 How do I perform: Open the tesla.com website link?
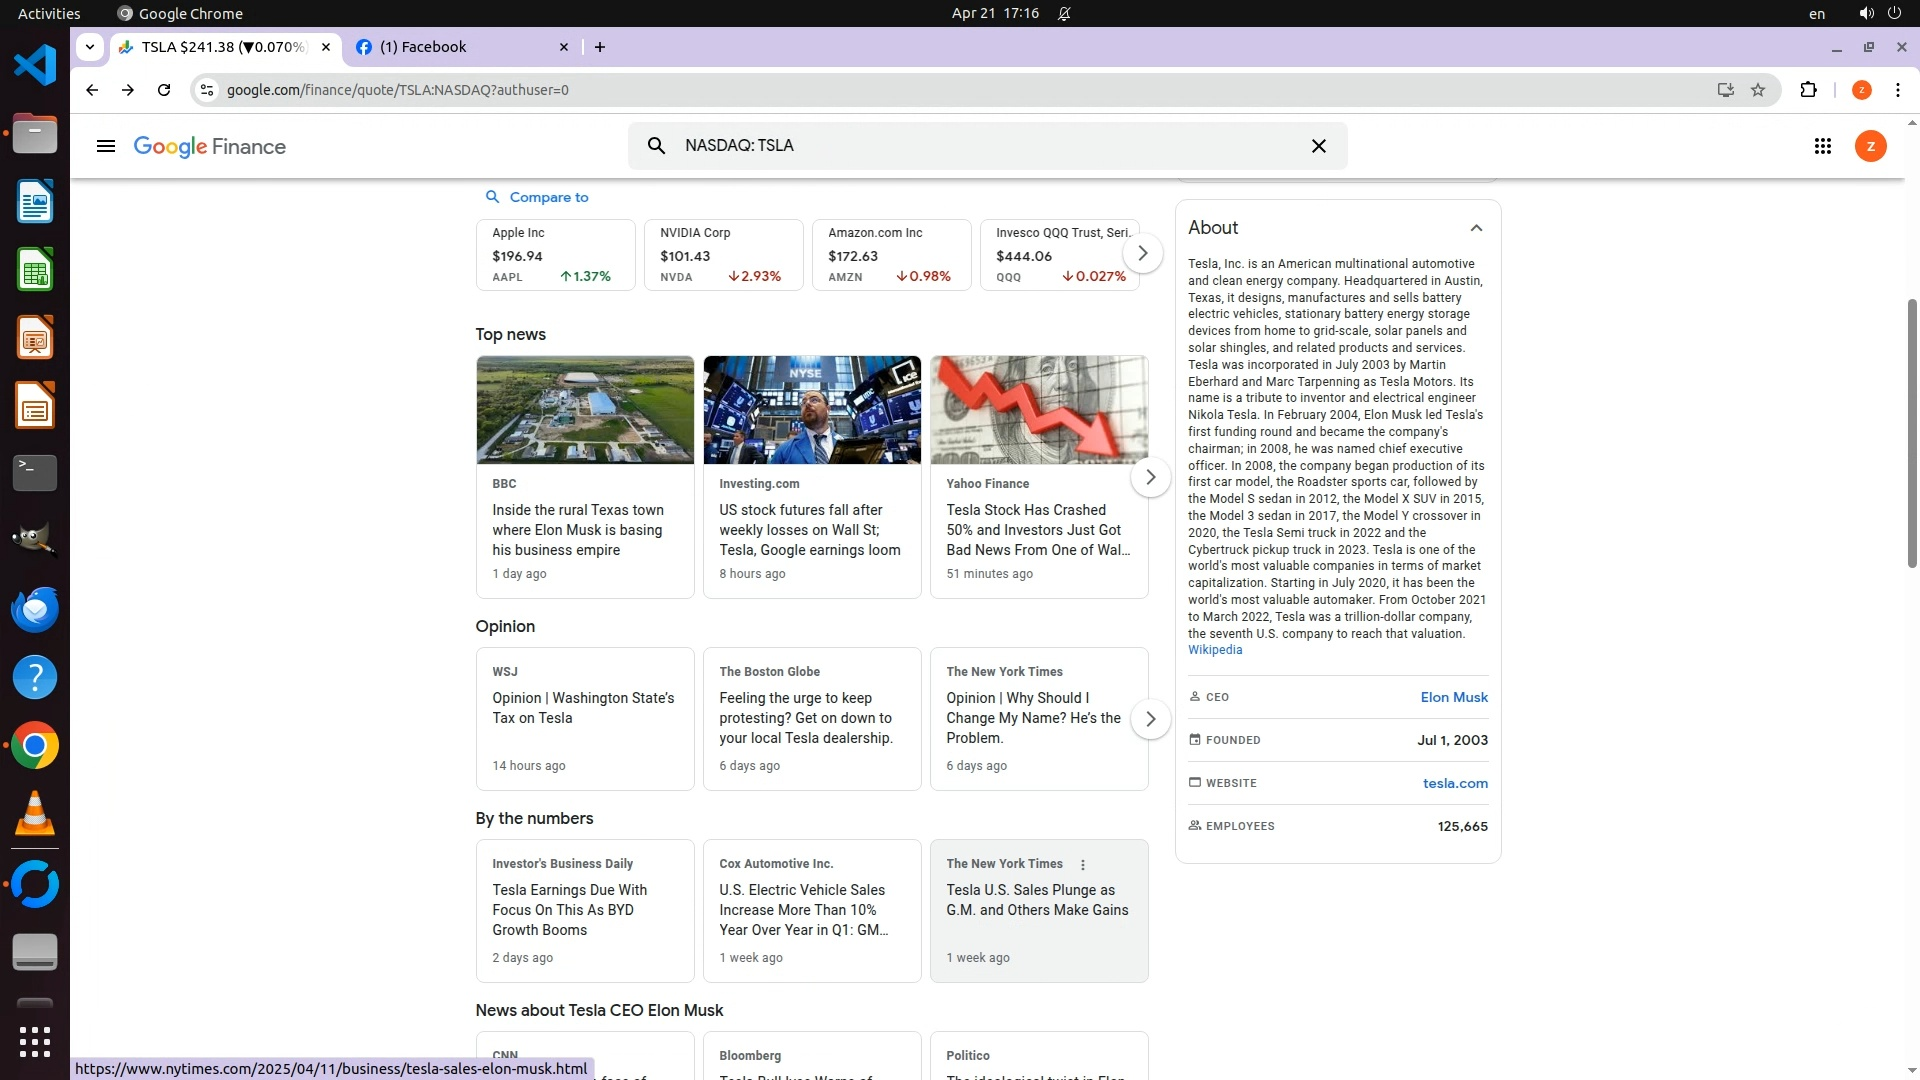coord(1455,783)
